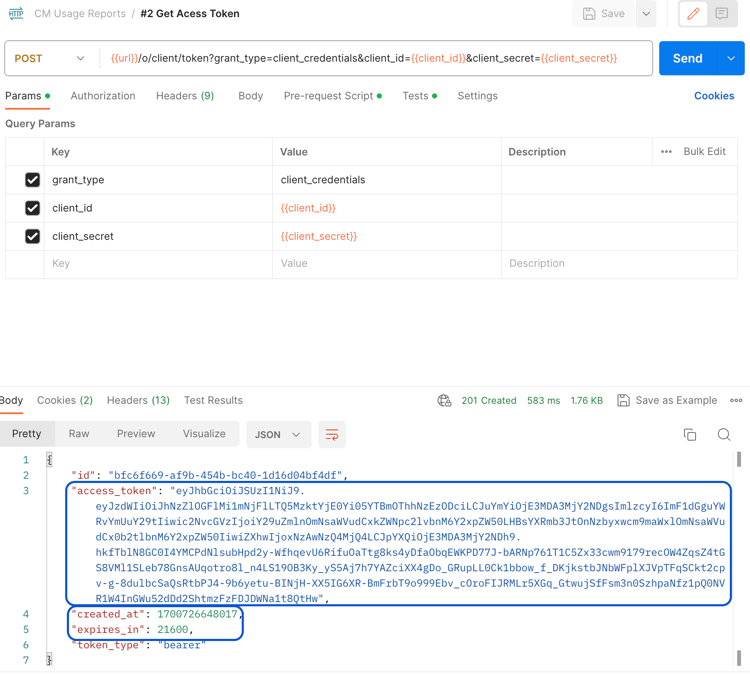Viewport: 750px width, 674px height.
Task: Toggle the line wrap icon
Action: pyautogui.click(x=332, y=434)
